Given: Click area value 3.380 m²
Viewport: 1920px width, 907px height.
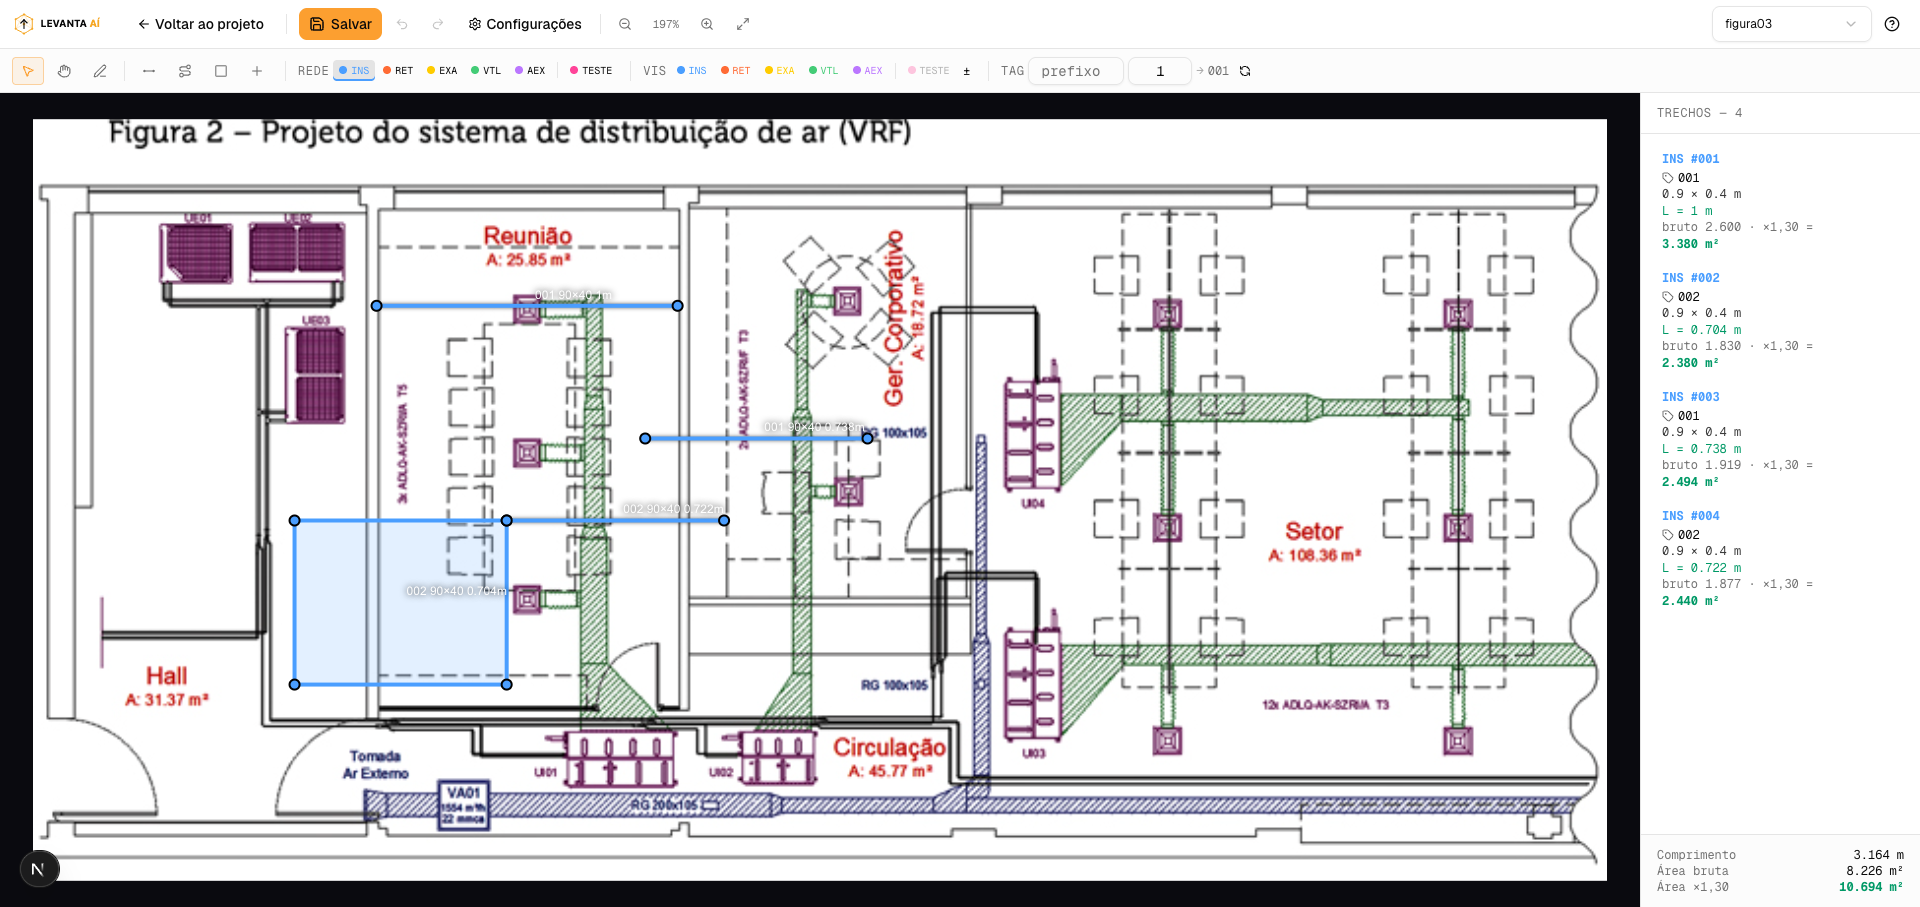Looking at the screenshot, I should coord(1690,244).
